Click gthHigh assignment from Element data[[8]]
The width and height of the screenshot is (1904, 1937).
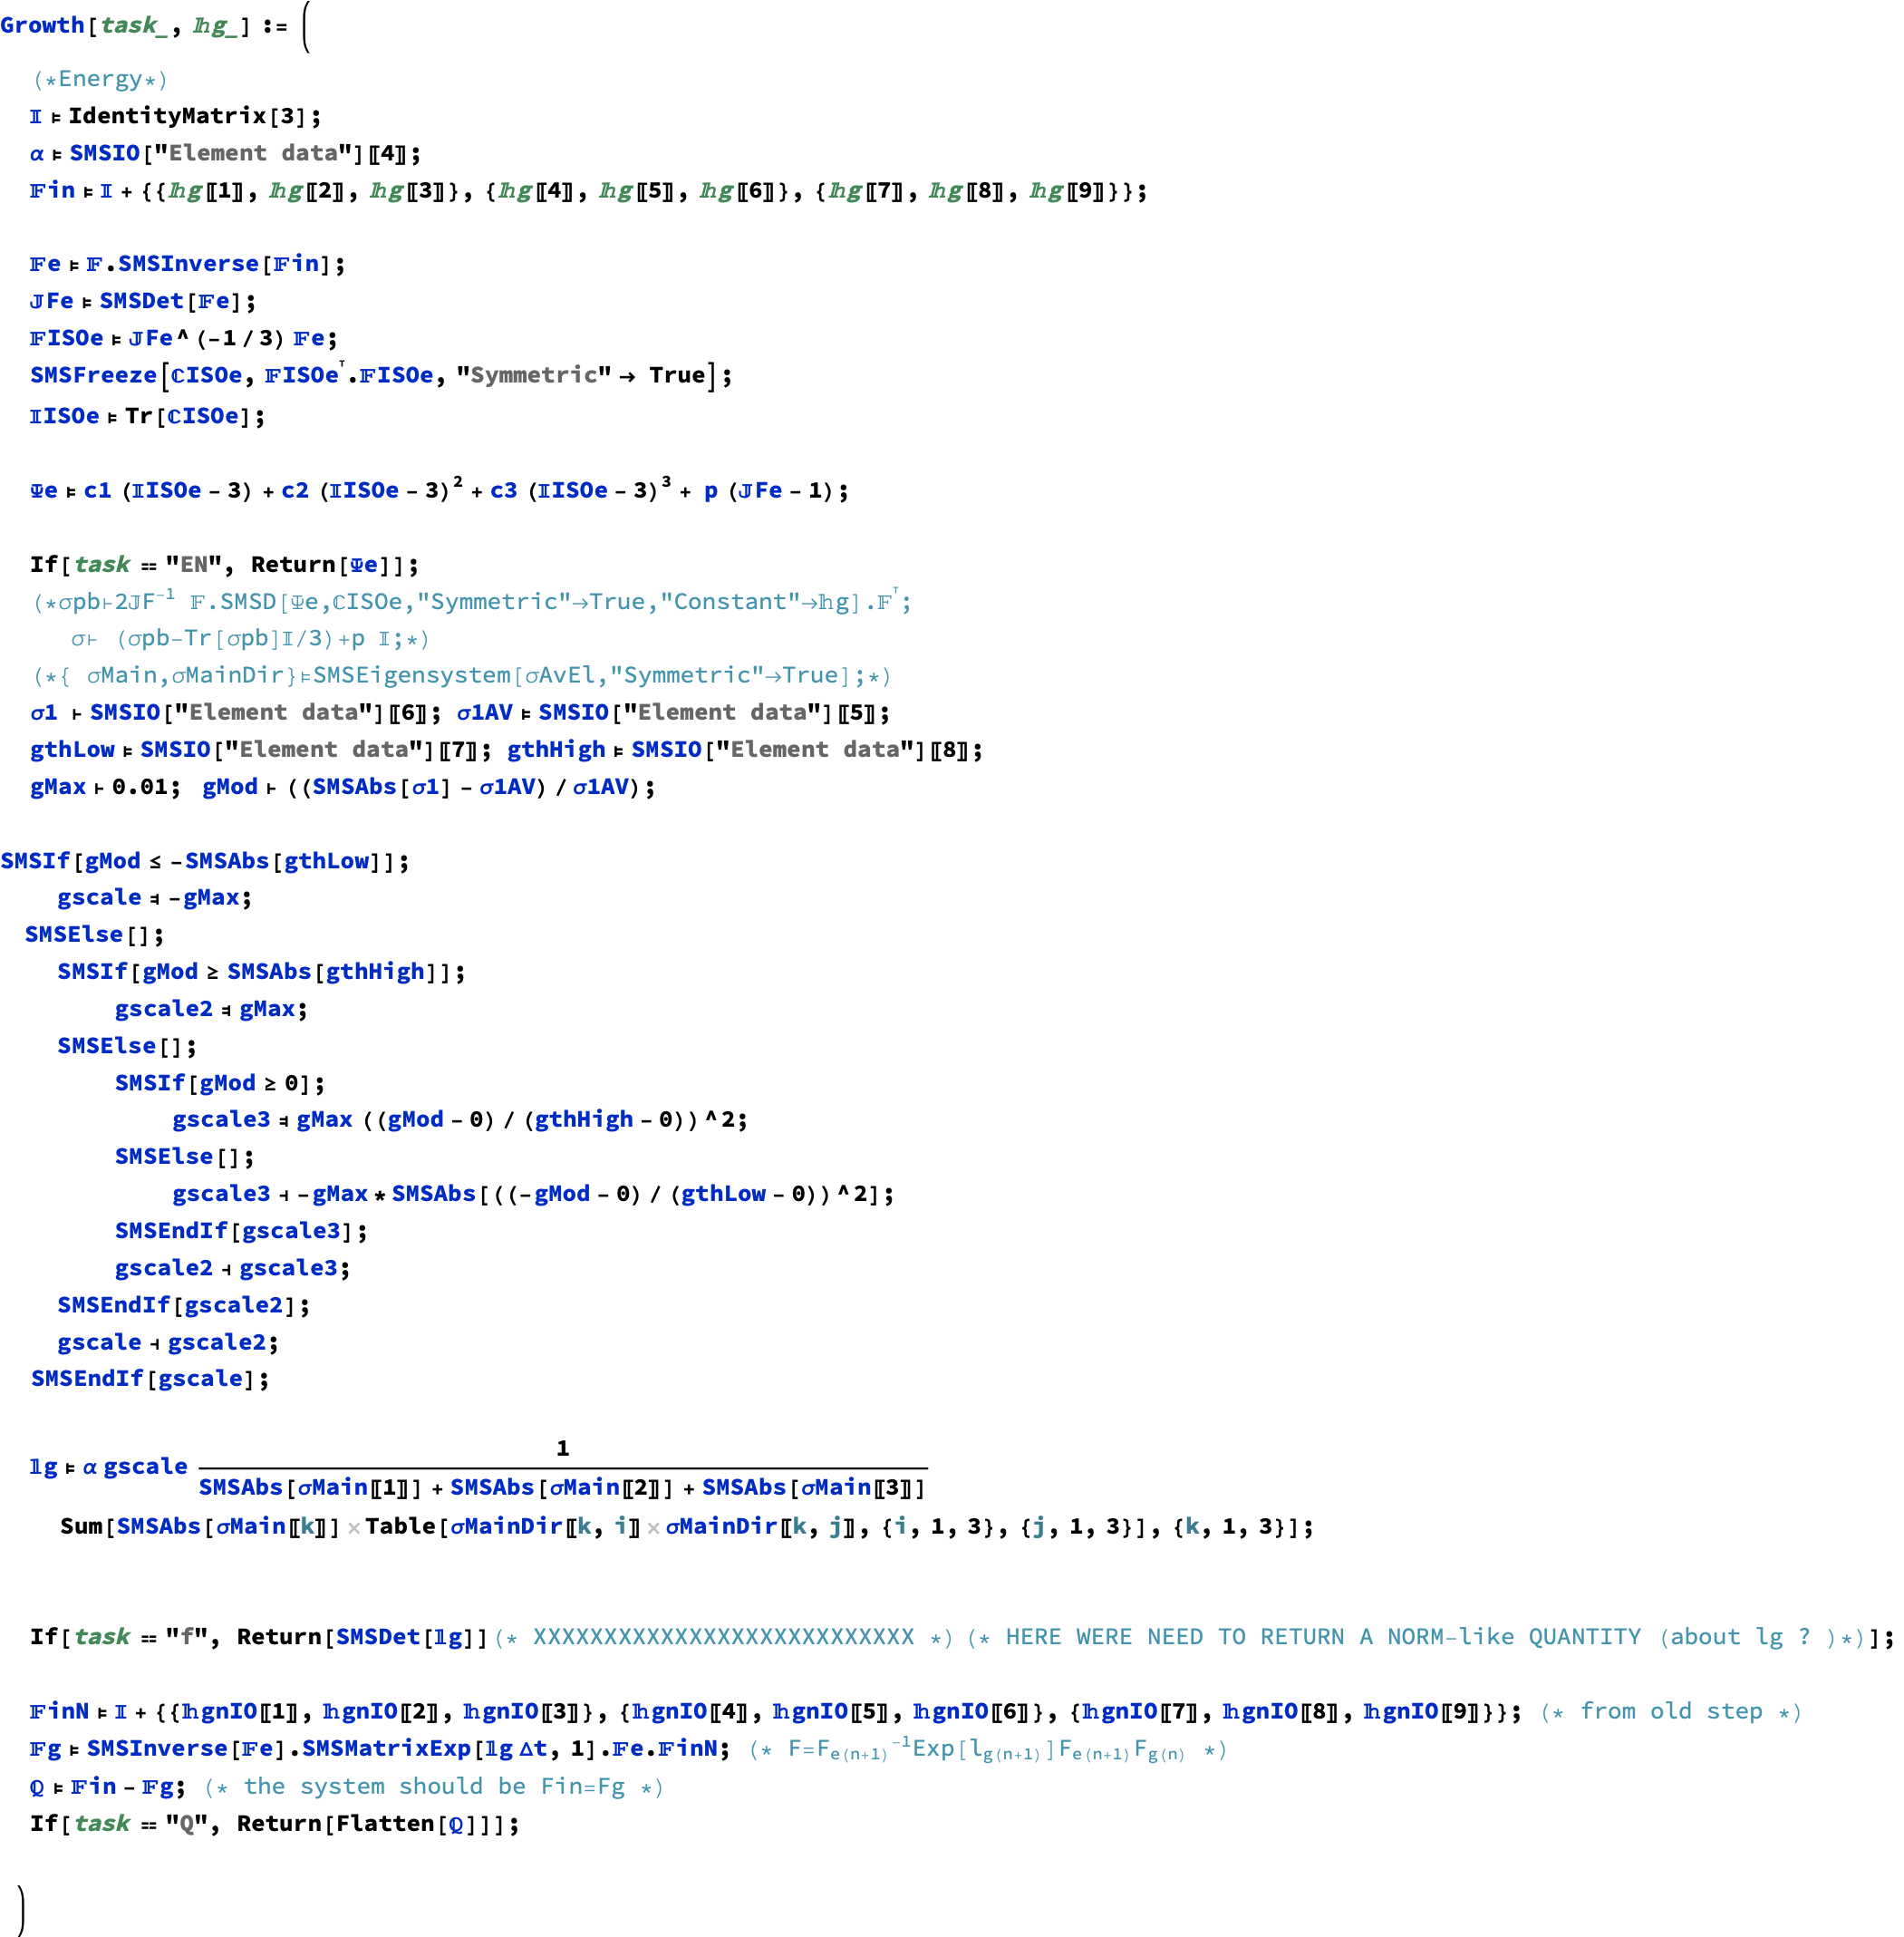(744, 750)
